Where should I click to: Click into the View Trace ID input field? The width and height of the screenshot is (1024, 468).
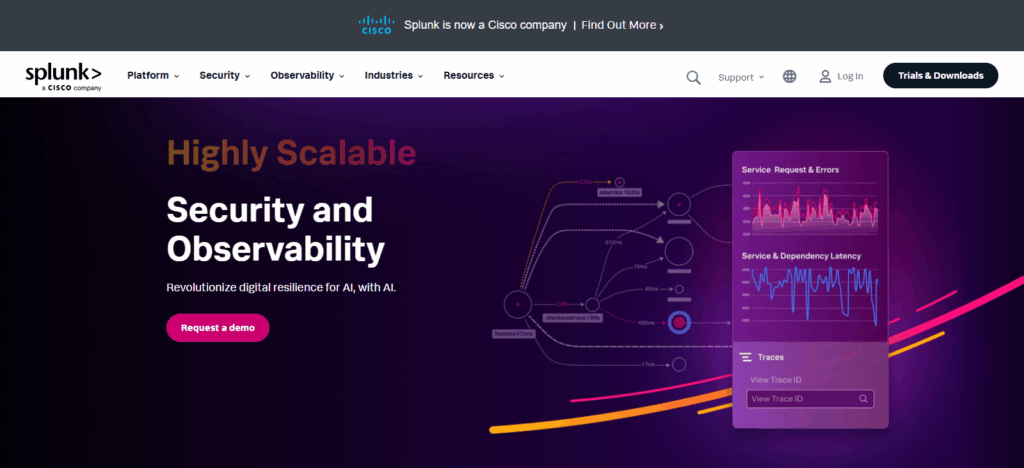point(800,399)
